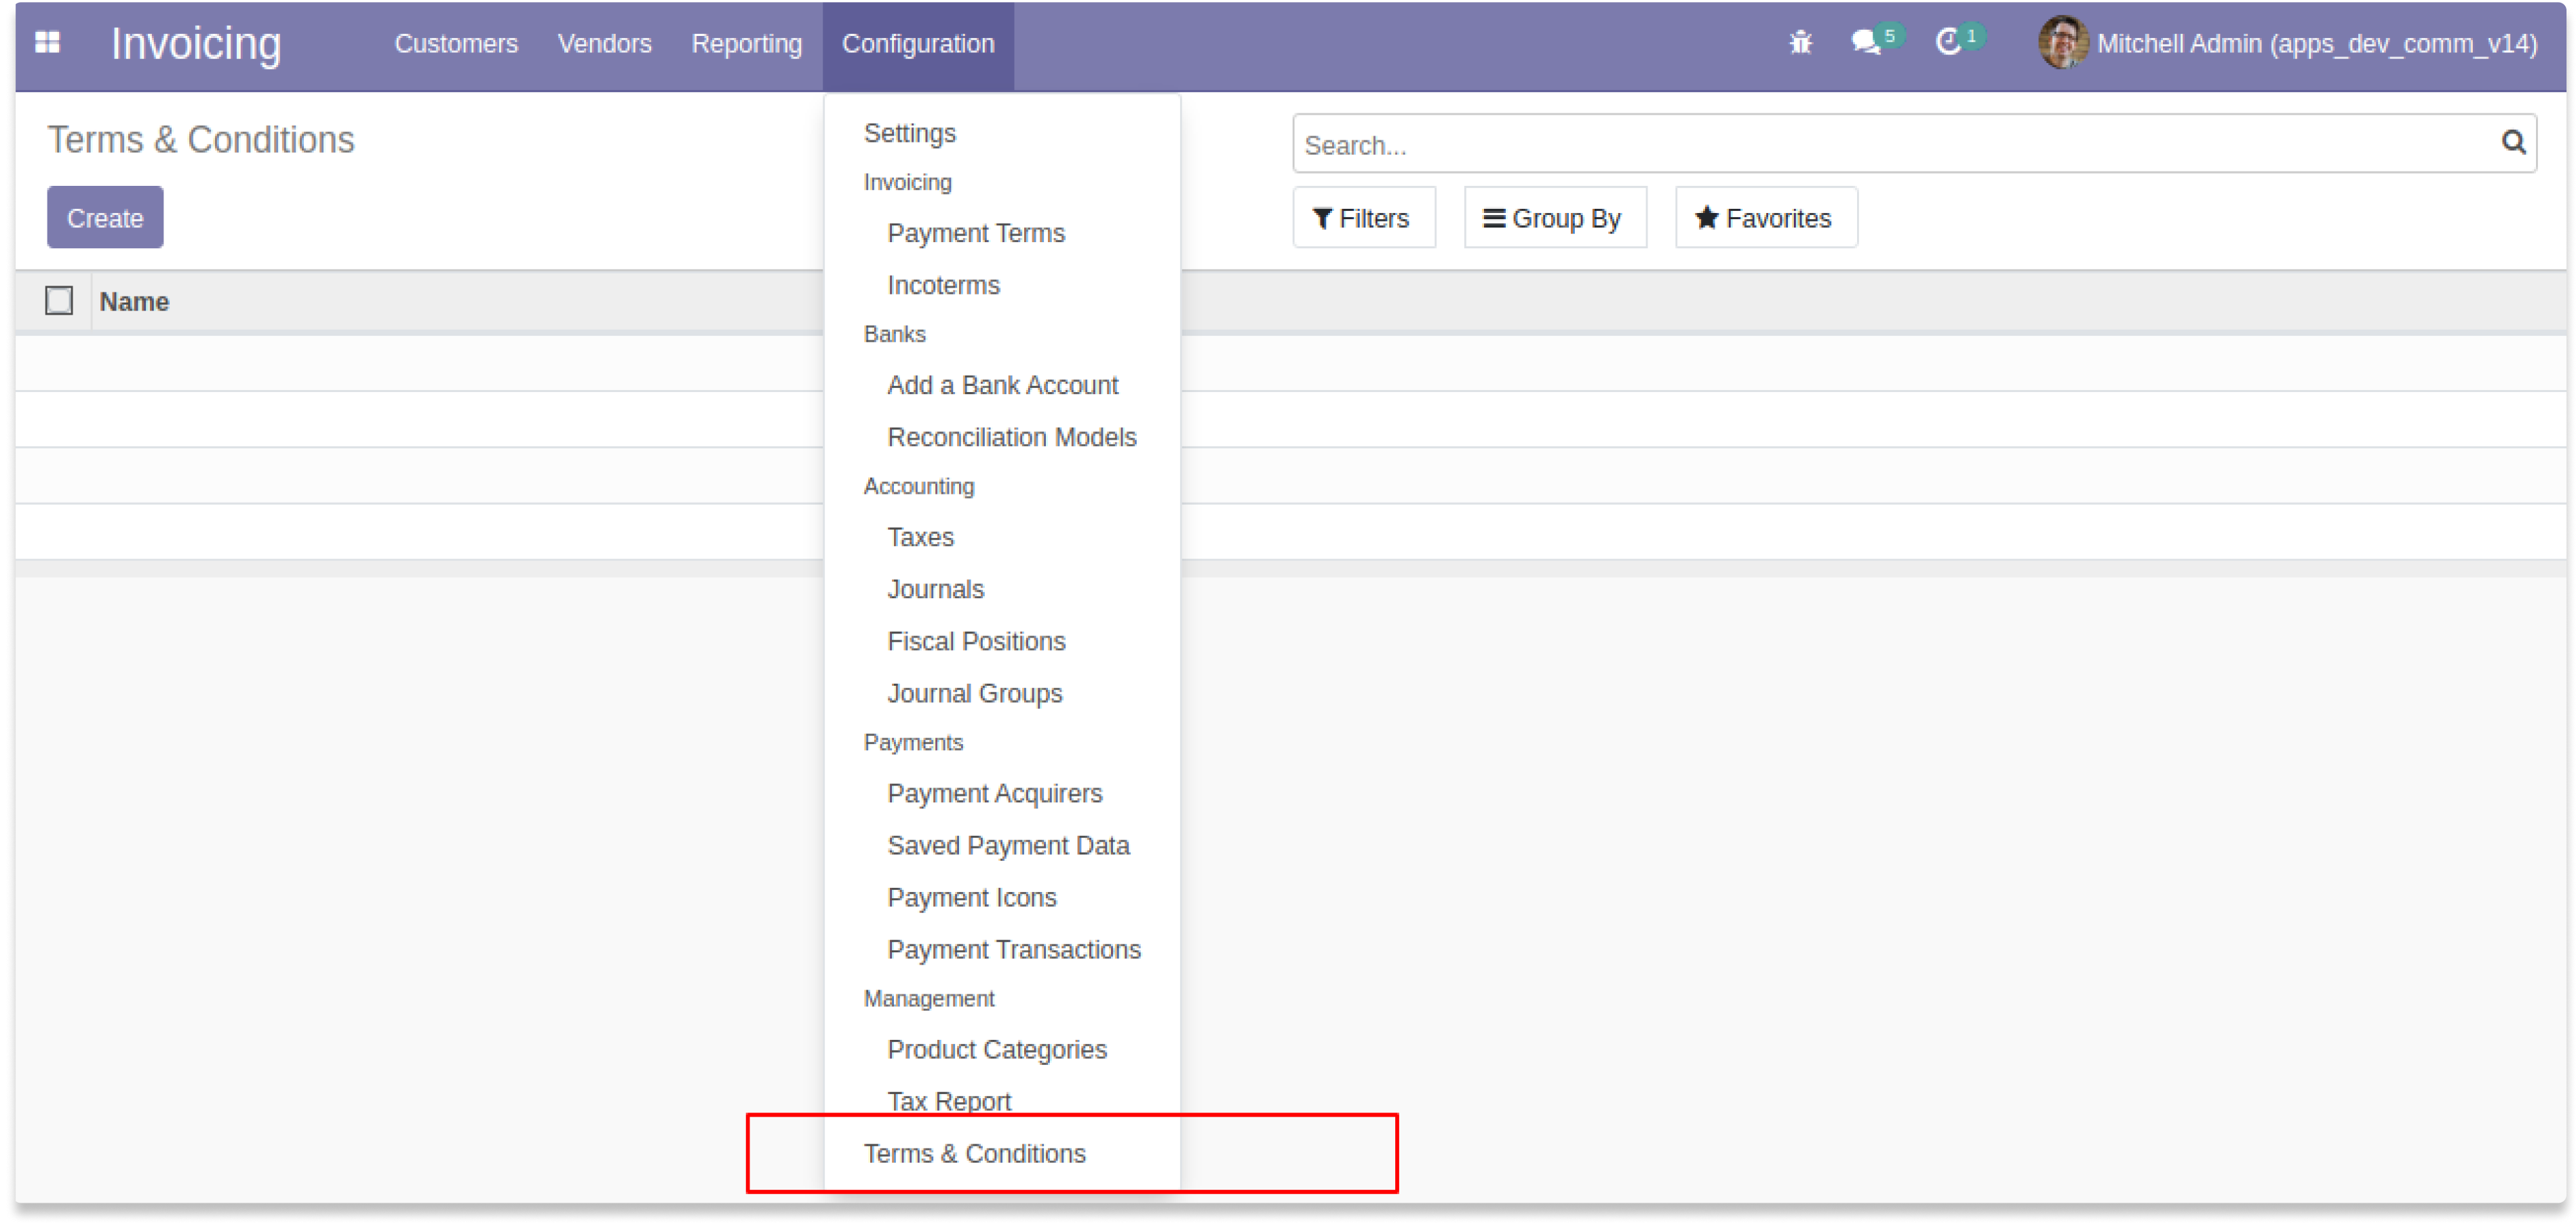Select Journal Groups entry
Screen dimensions: 2576x1223
click(x=974, y=693)
